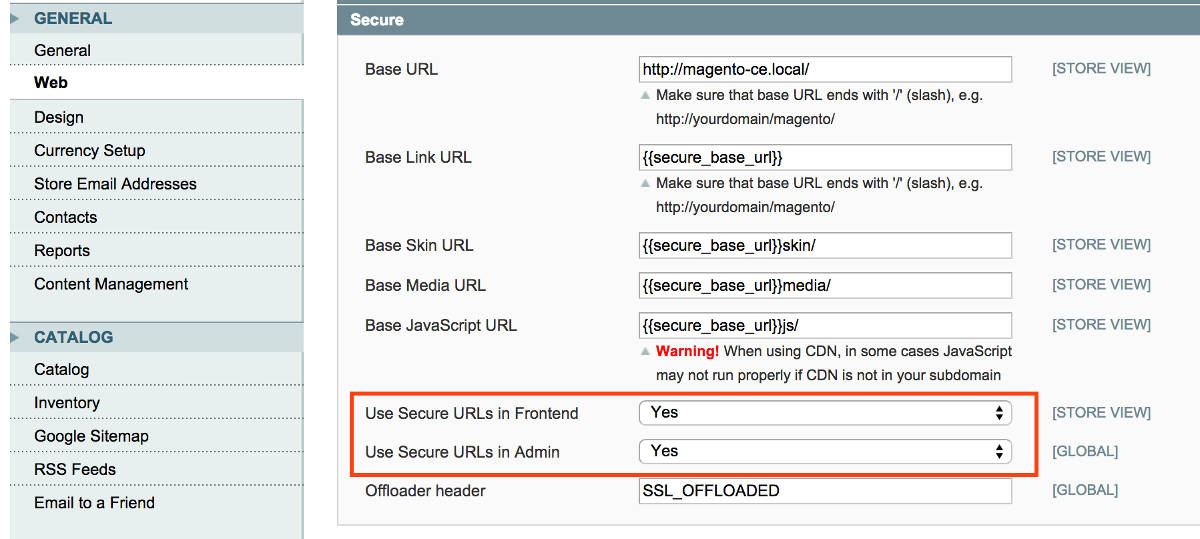Click GLOBAL scope beside Offloader header

tap(1085, 491)
